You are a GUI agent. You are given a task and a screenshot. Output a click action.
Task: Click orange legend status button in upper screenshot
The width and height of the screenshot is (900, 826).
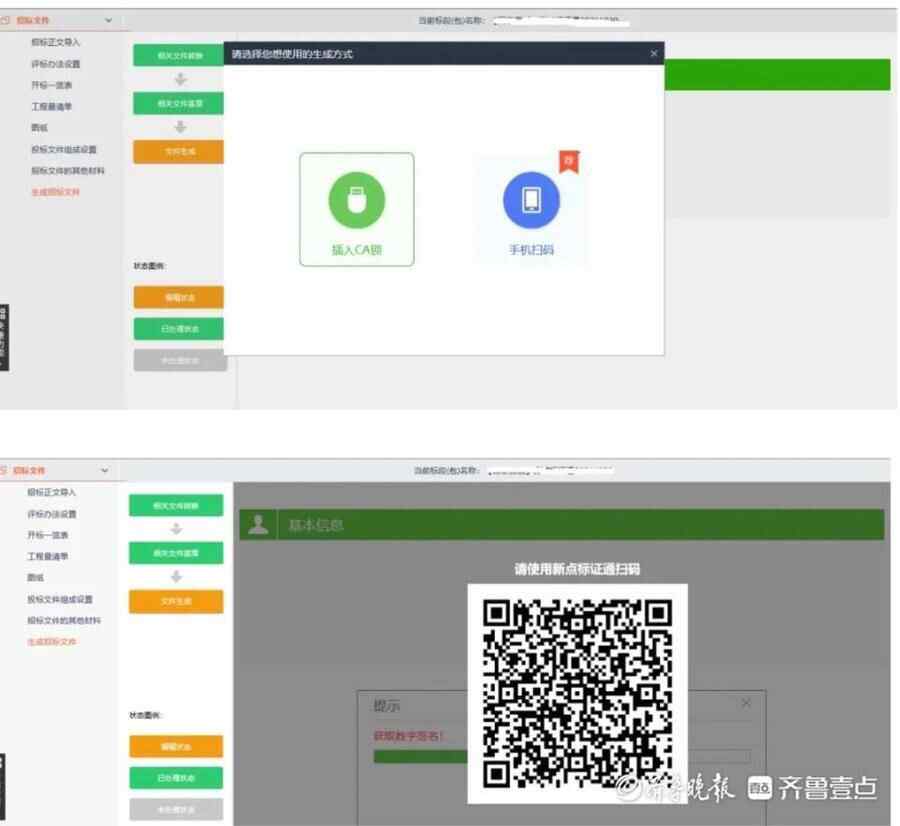tap(179, 297)
